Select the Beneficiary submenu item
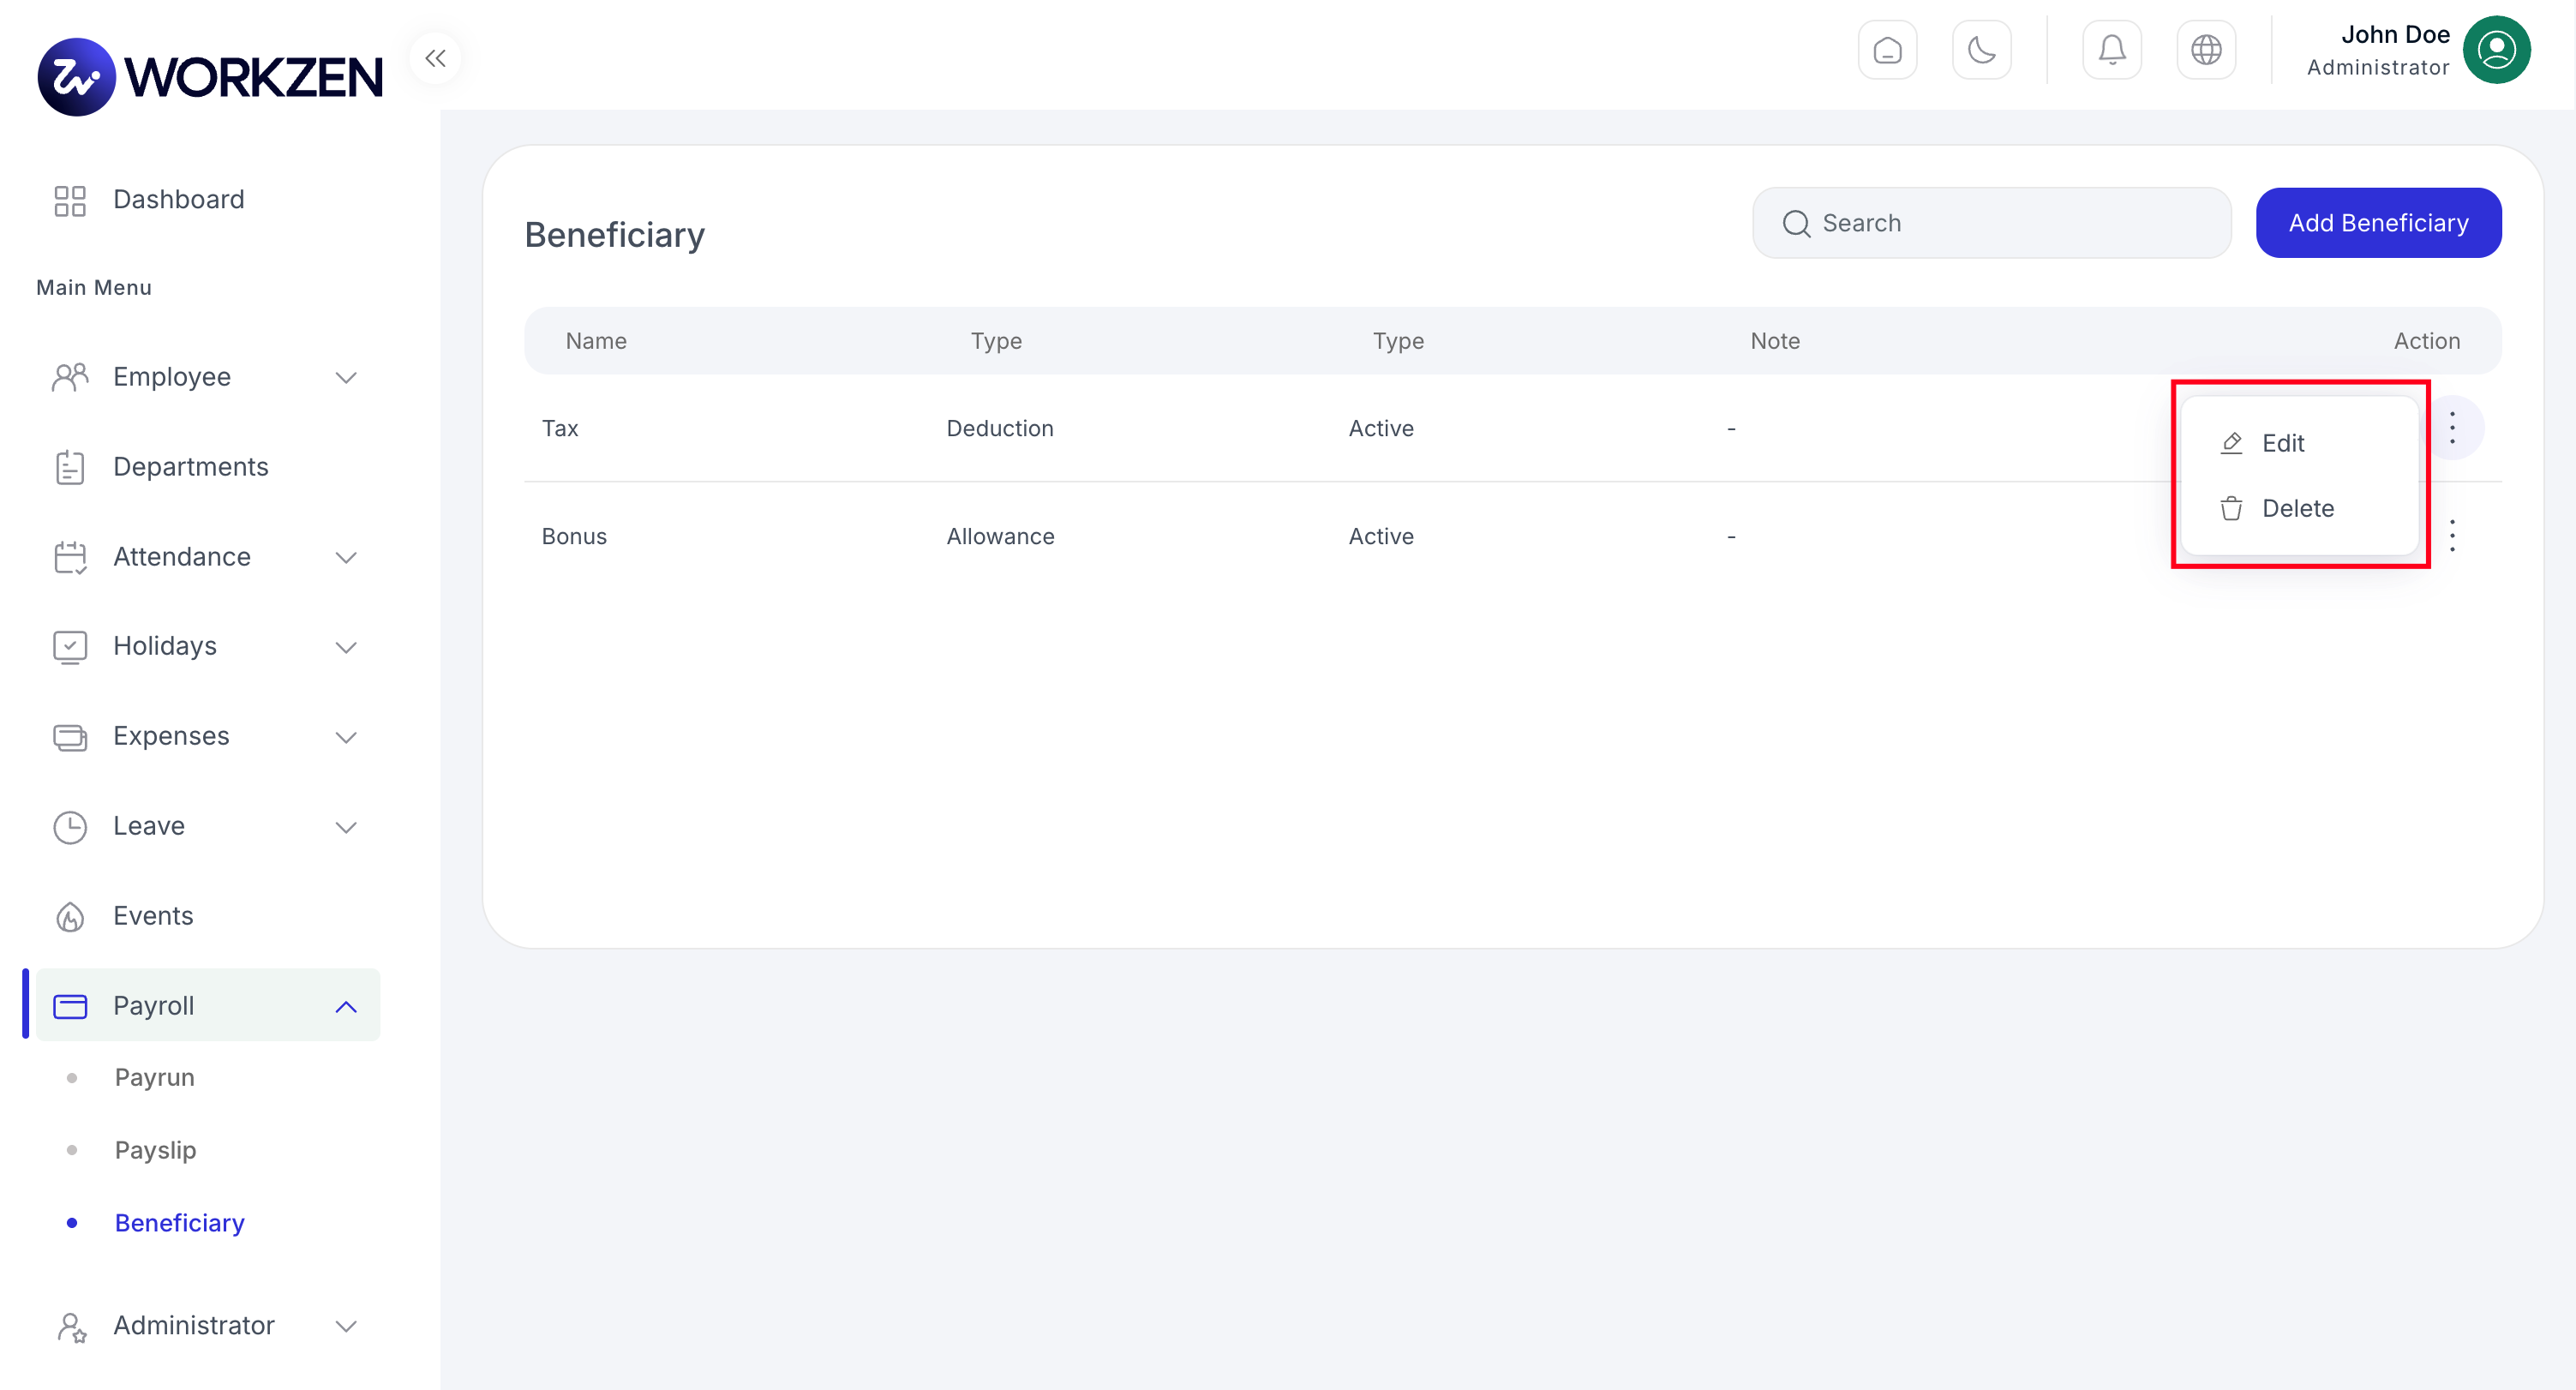 (x=180, y=1224)
